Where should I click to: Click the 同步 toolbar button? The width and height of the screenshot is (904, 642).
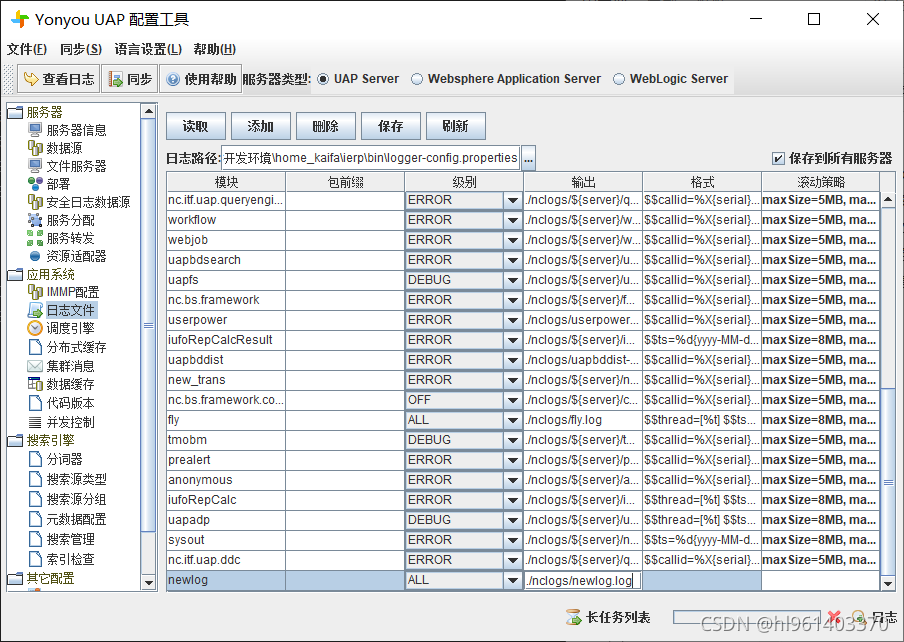pyautogui.click(x=130, y=79)
